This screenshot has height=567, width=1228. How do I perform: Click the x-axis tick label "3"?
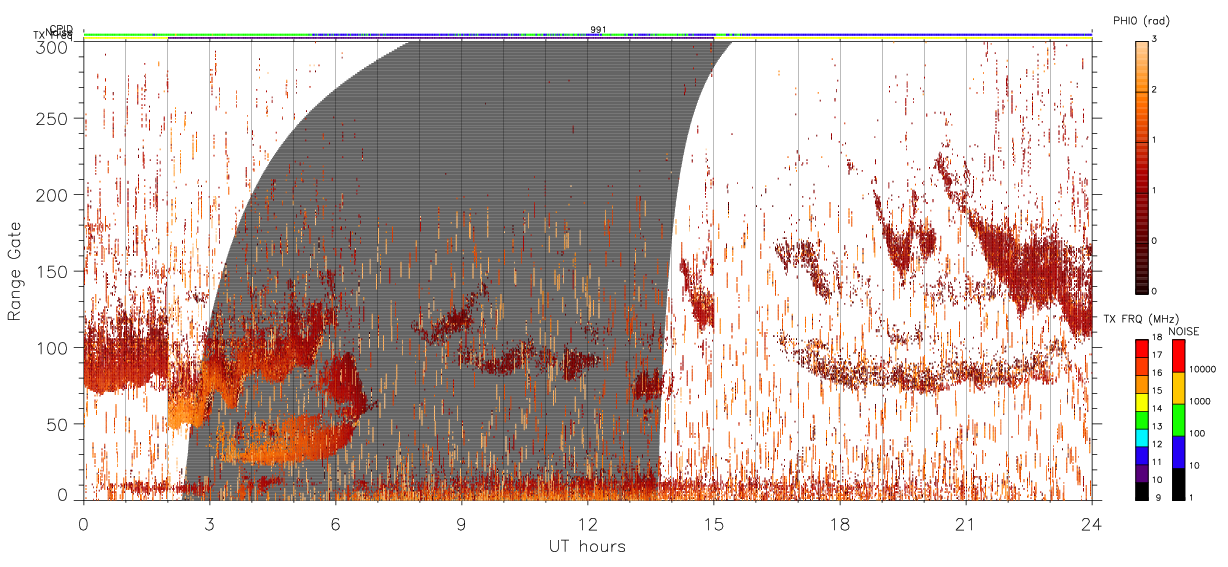click(x=209, y=524)
